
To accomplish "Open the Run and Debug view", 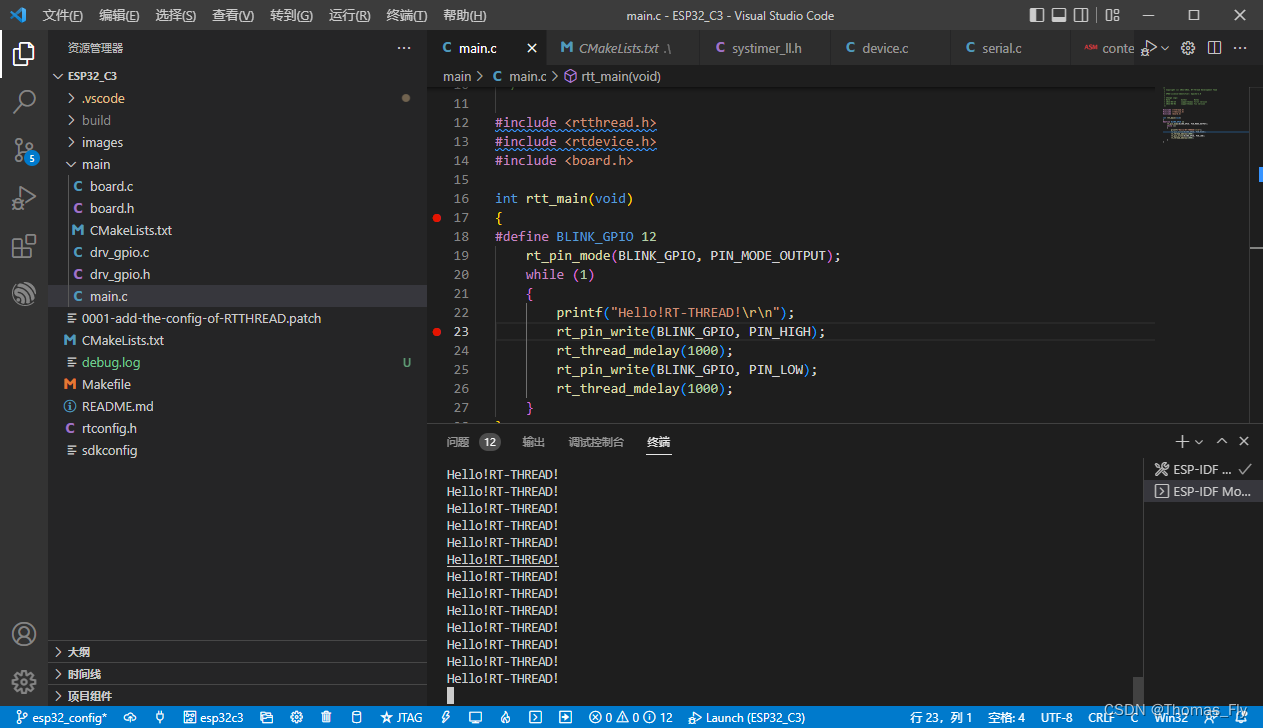I will tap(24, 198).
